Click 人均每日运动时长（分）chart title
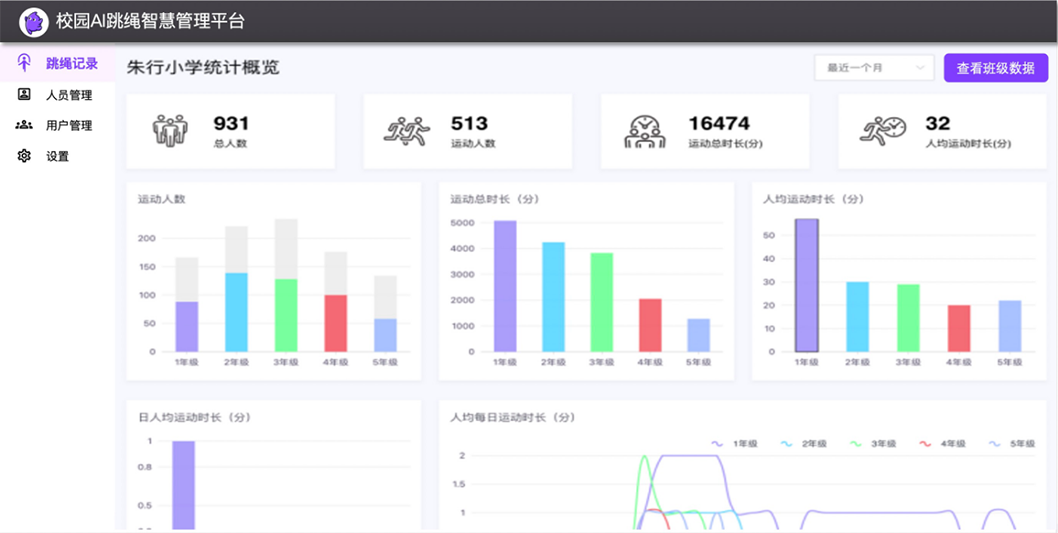The image size is (1058, 533). click(513, 418)
